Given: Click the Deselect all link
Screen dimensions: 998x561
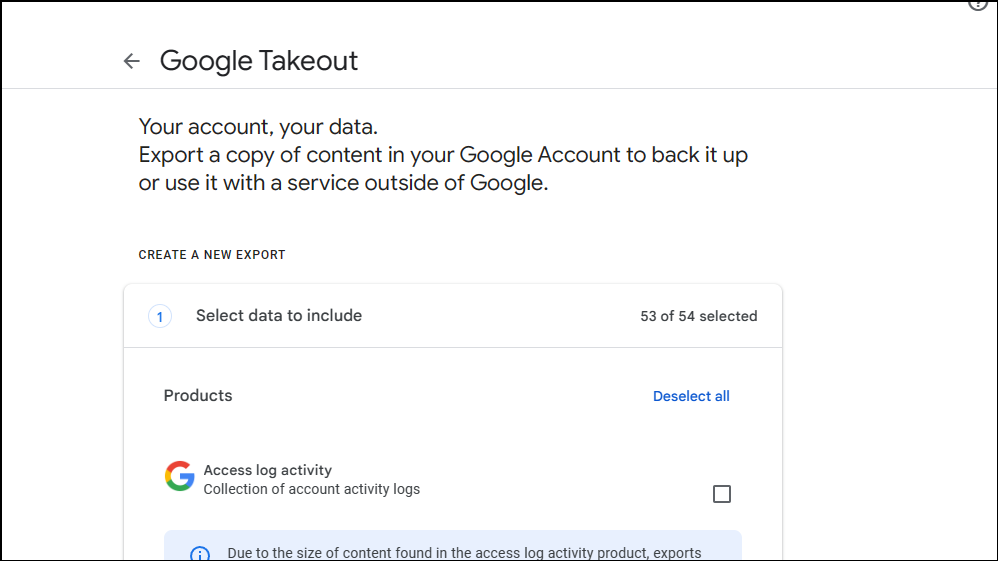Looking at the screenshot, I should click(x=691, y=396).
